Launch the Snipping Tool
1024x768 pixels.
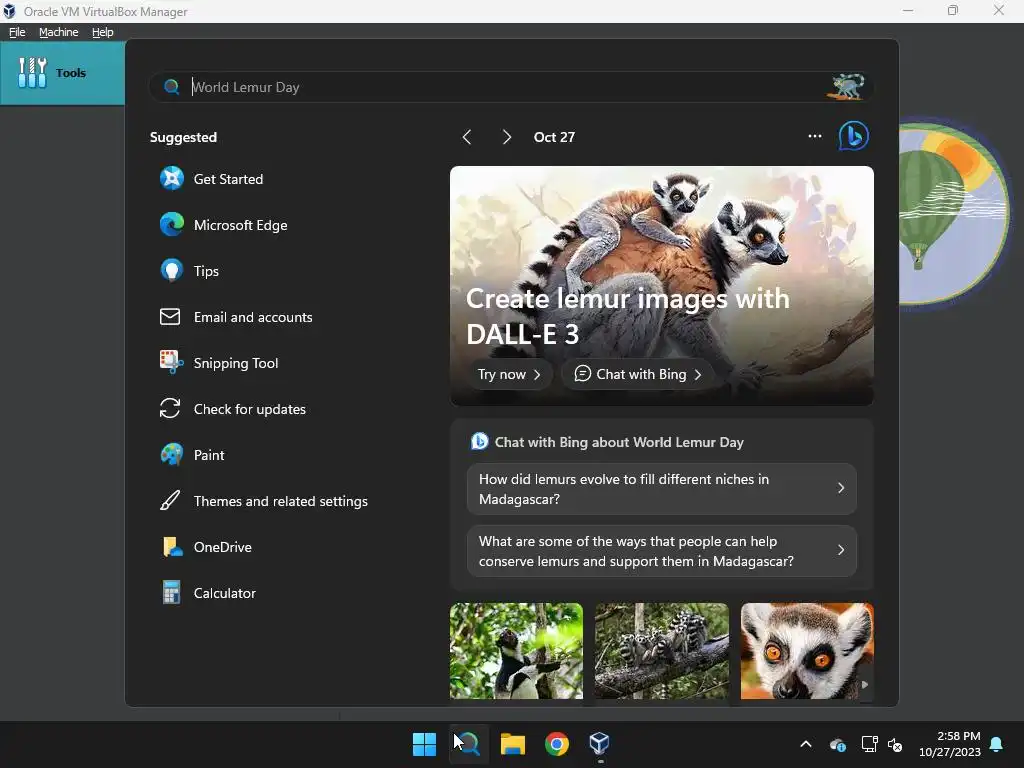[219, 363]
